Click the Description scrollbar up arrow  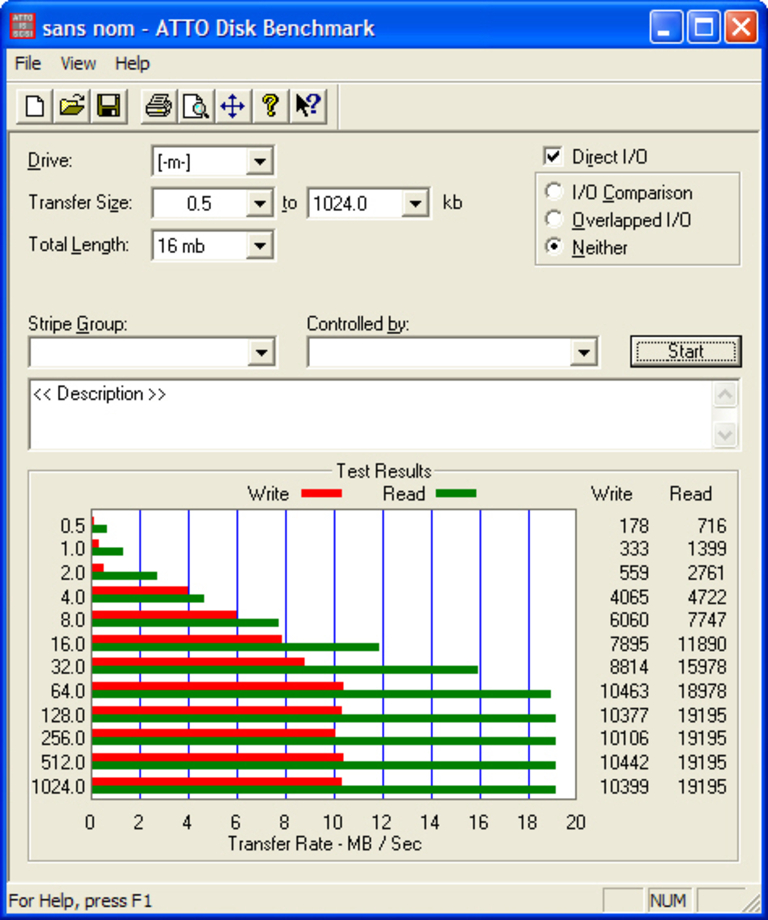(725, 394)
